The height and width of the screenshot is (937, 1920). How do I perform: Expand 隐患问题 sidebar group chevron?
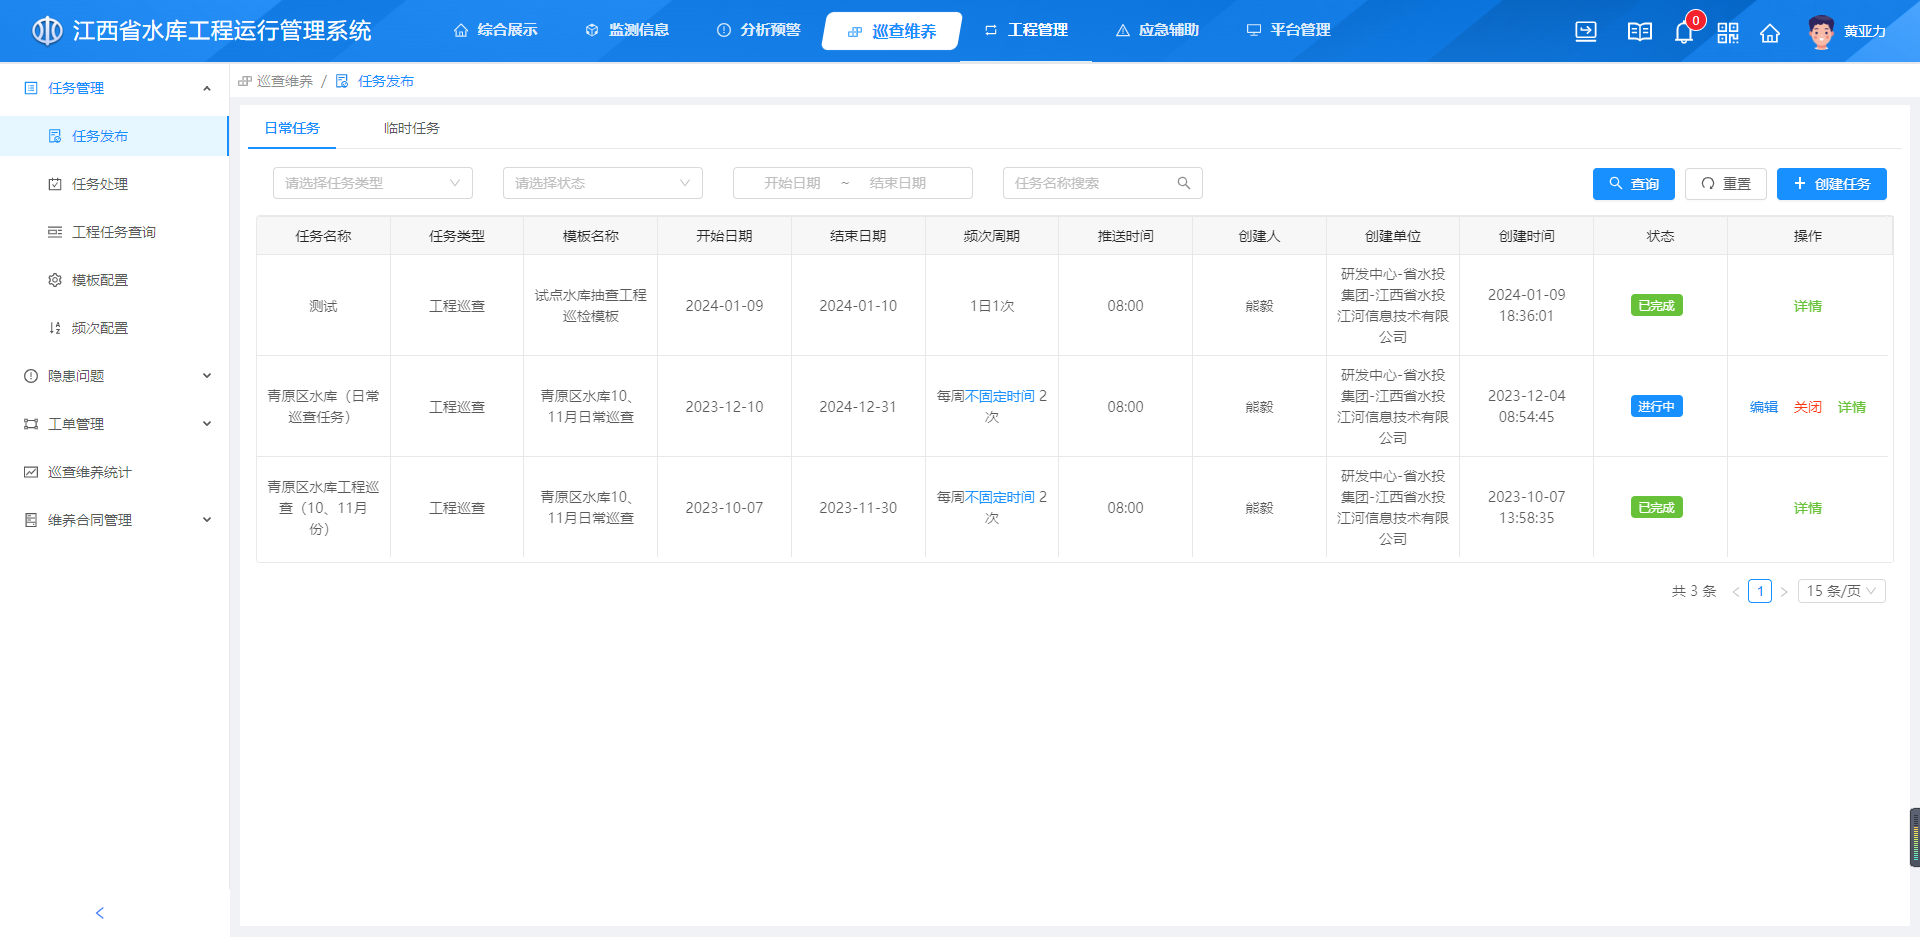pos(207,376)
